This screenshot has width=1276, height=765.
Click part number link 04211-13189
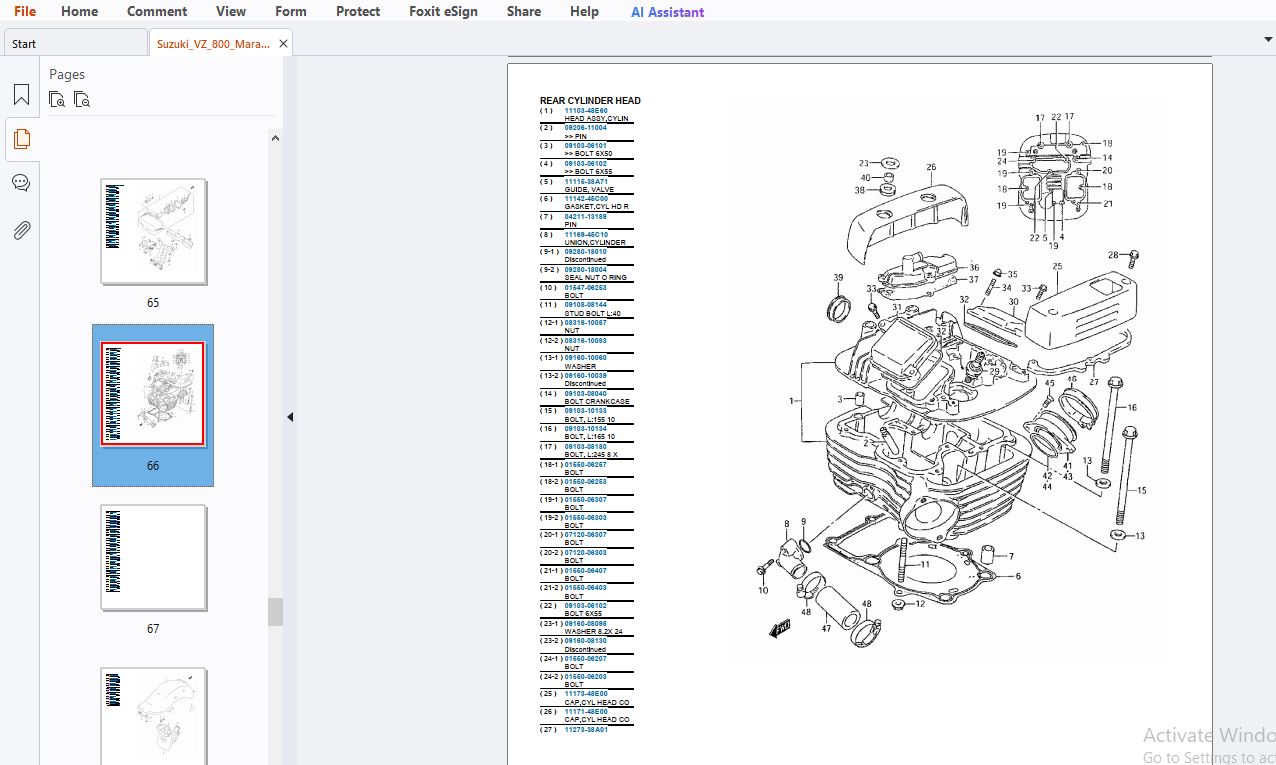click(585, 217)
